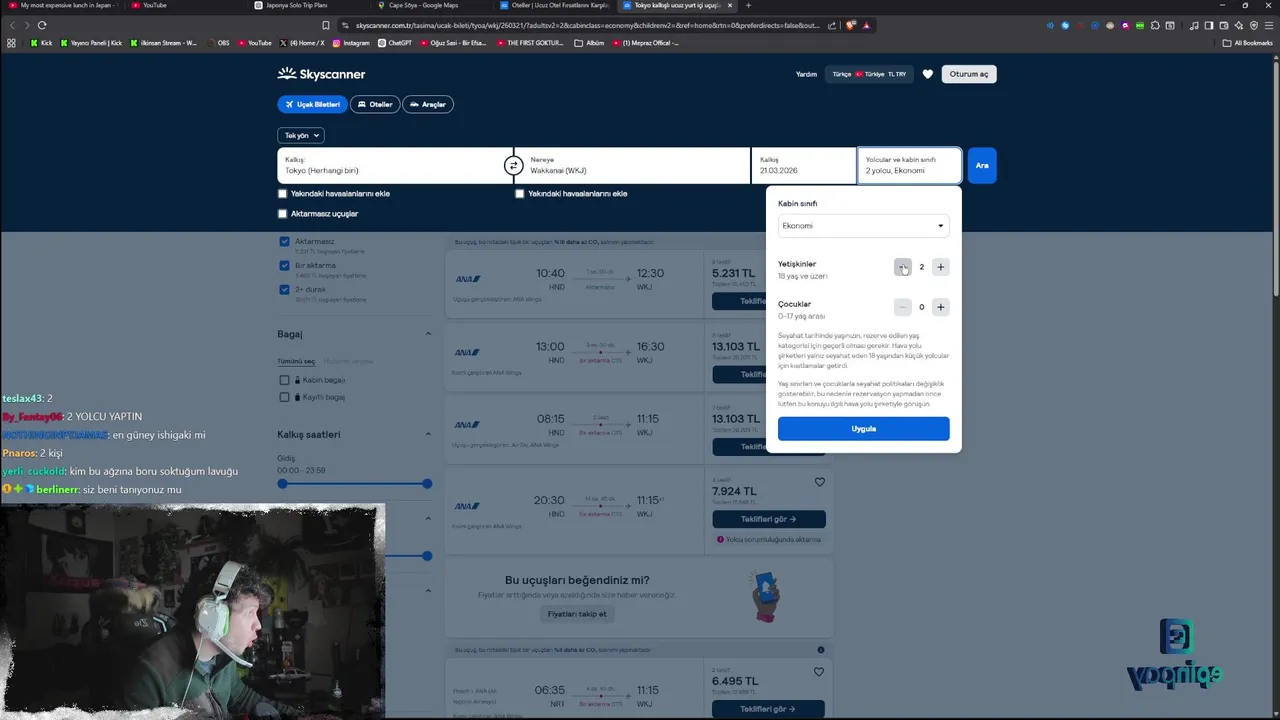
Task: Bookmark this page icon in address bar
Action: [326, 25]
